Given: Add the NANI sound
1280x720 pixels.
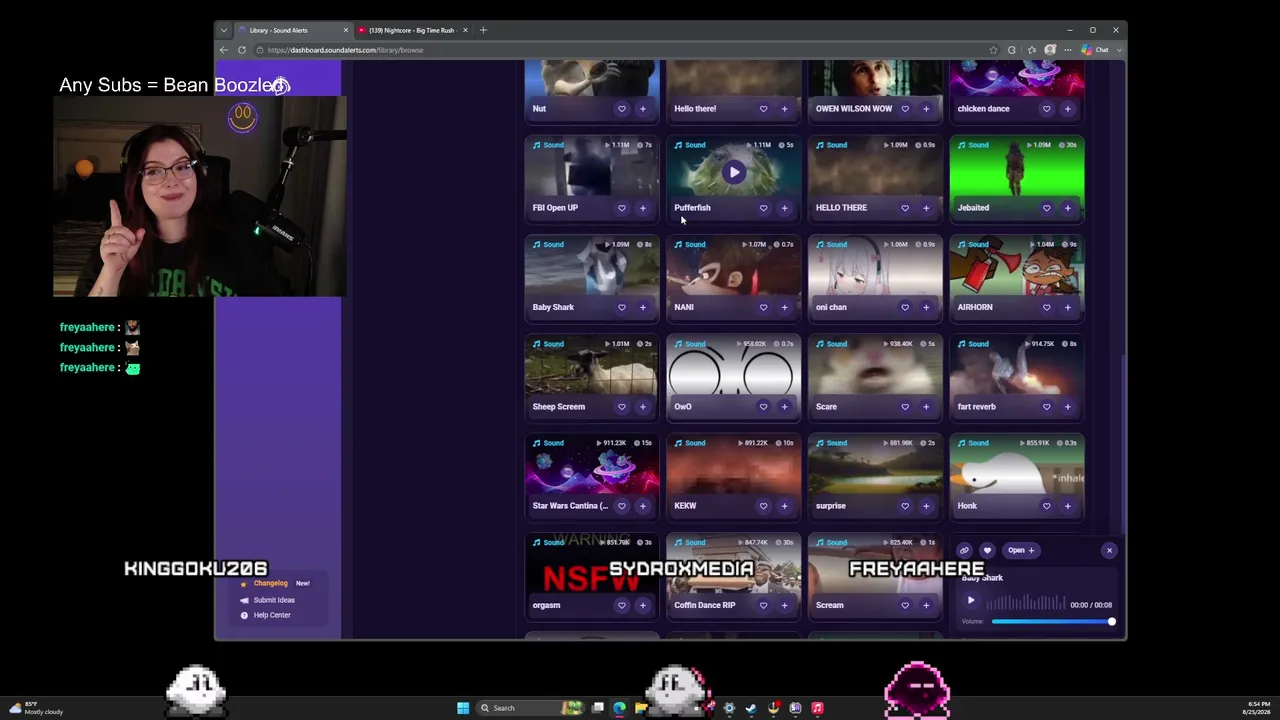Looking at the screenshot, I should [785, 307].
